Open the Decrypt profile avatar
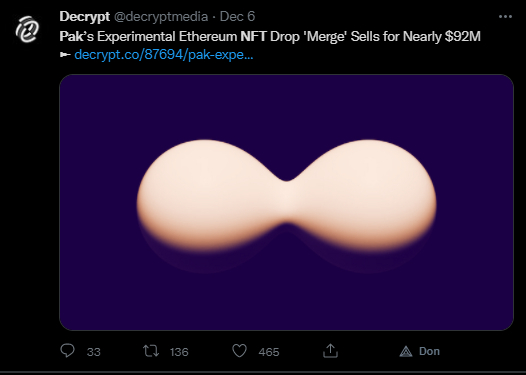 (27, 29)
